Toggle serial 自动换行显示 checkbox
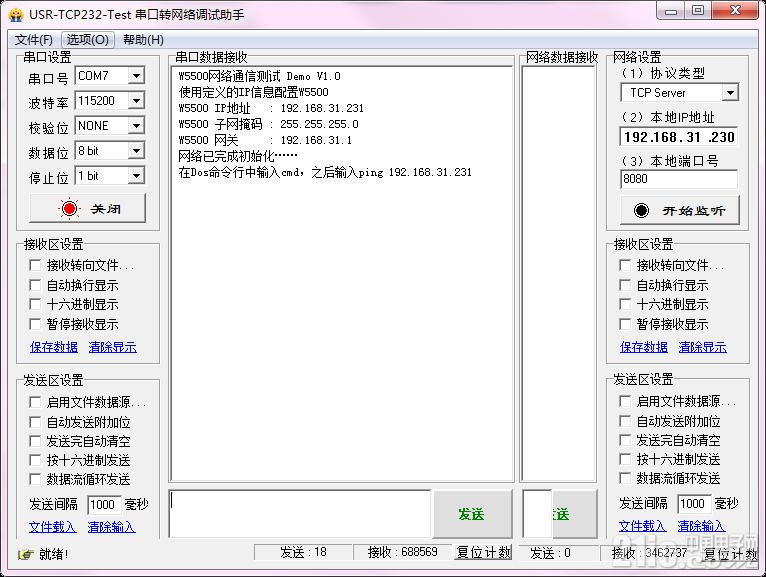 tap(35, 285)
